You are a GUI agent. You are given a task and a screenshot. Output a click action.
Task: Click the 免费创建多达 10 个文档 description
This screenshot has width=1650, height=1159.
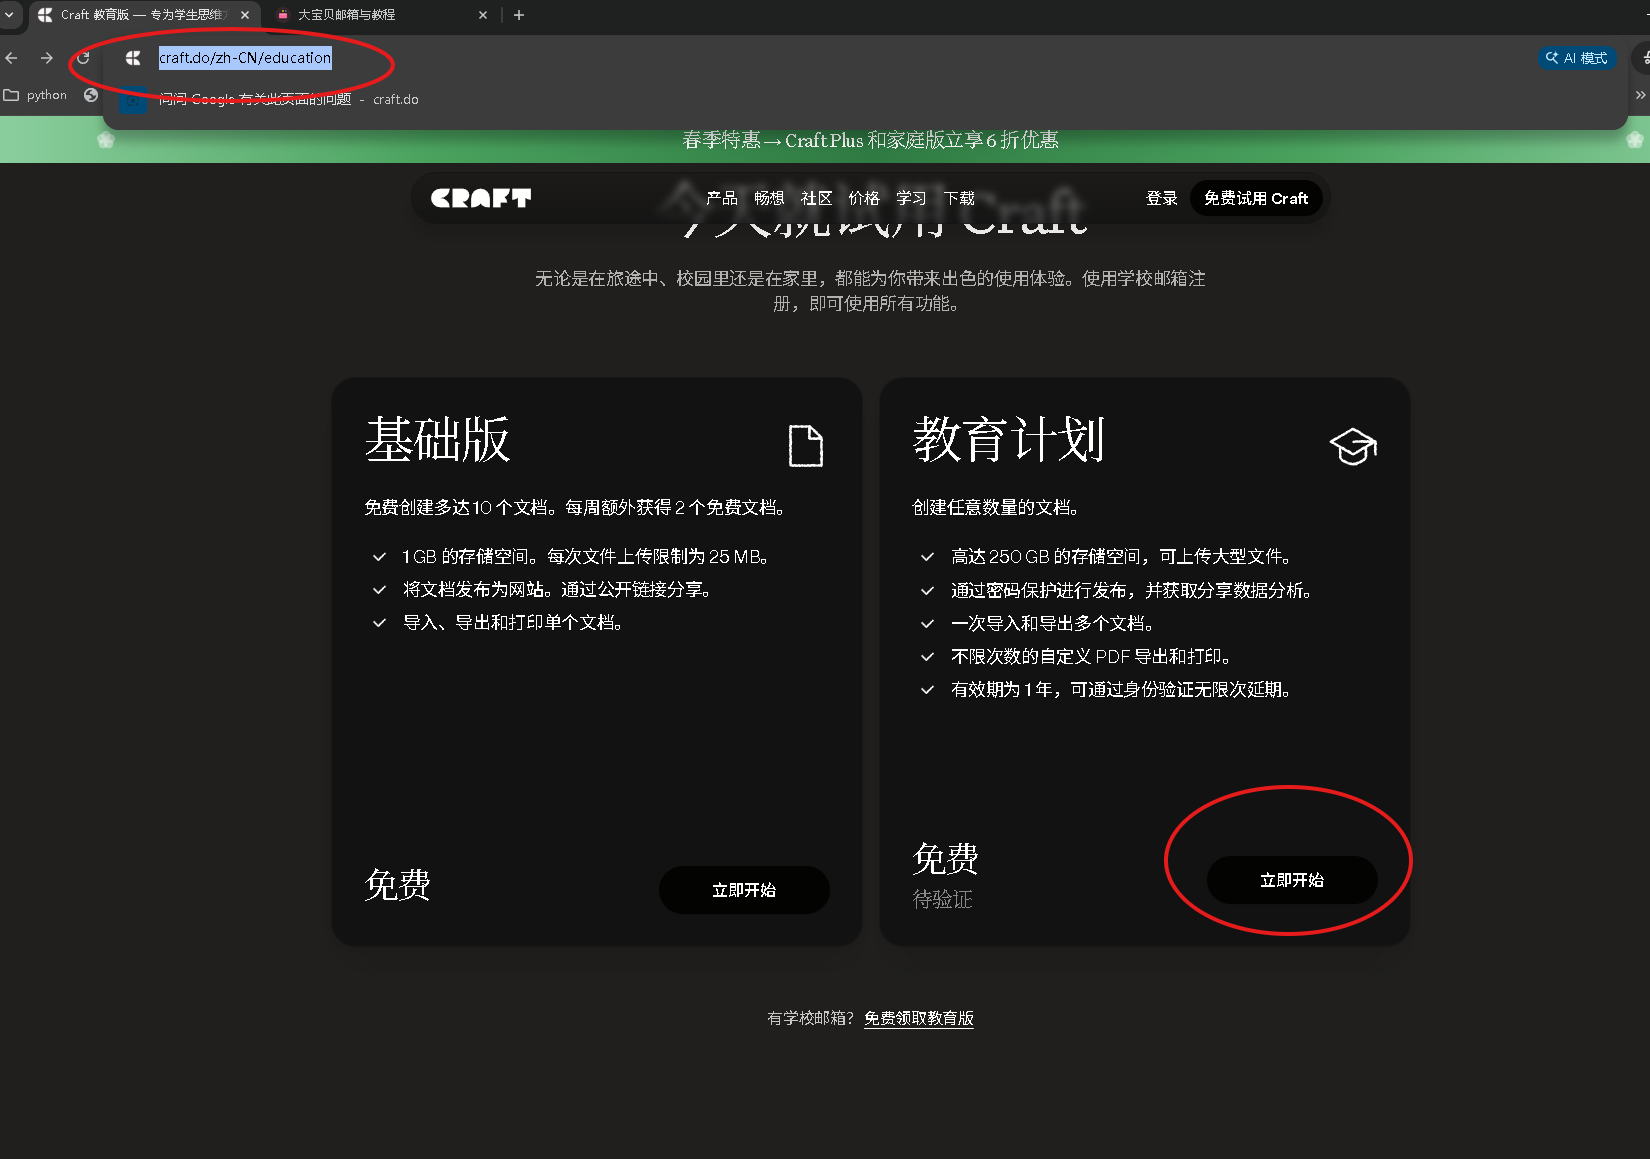(x=575, y=508)
